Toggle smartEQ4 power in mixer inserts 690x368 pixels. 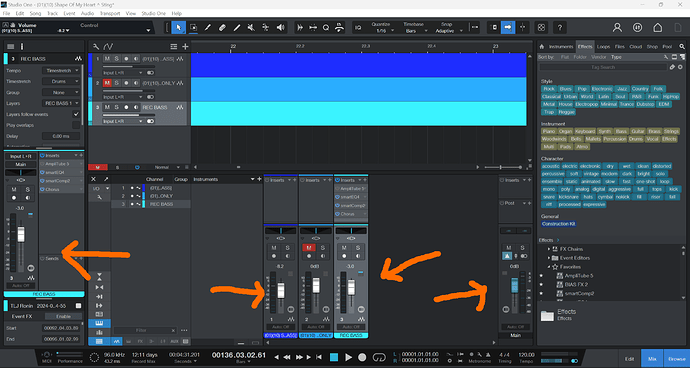point(338,197)
